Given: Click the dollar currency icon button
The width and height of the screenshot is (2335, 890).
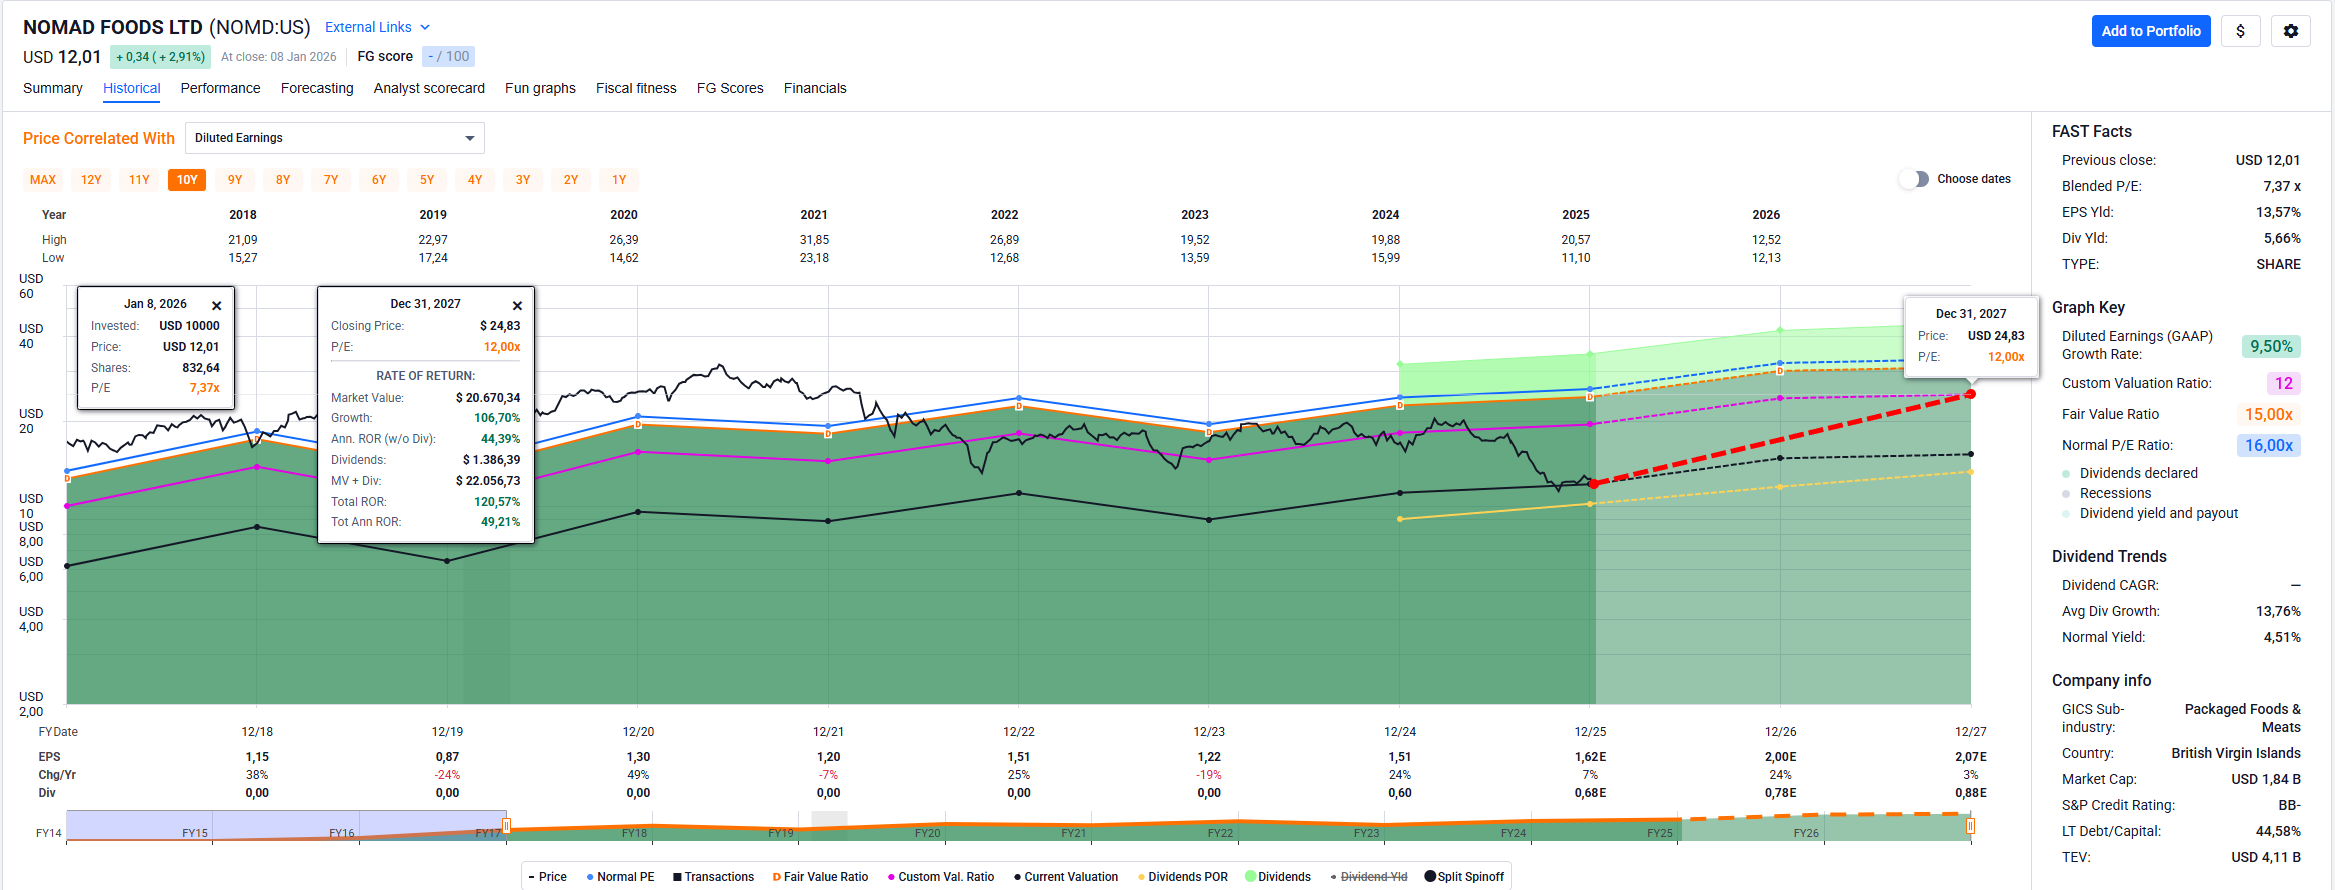Looking at the screenshot, I should (x=2240, y=31).
